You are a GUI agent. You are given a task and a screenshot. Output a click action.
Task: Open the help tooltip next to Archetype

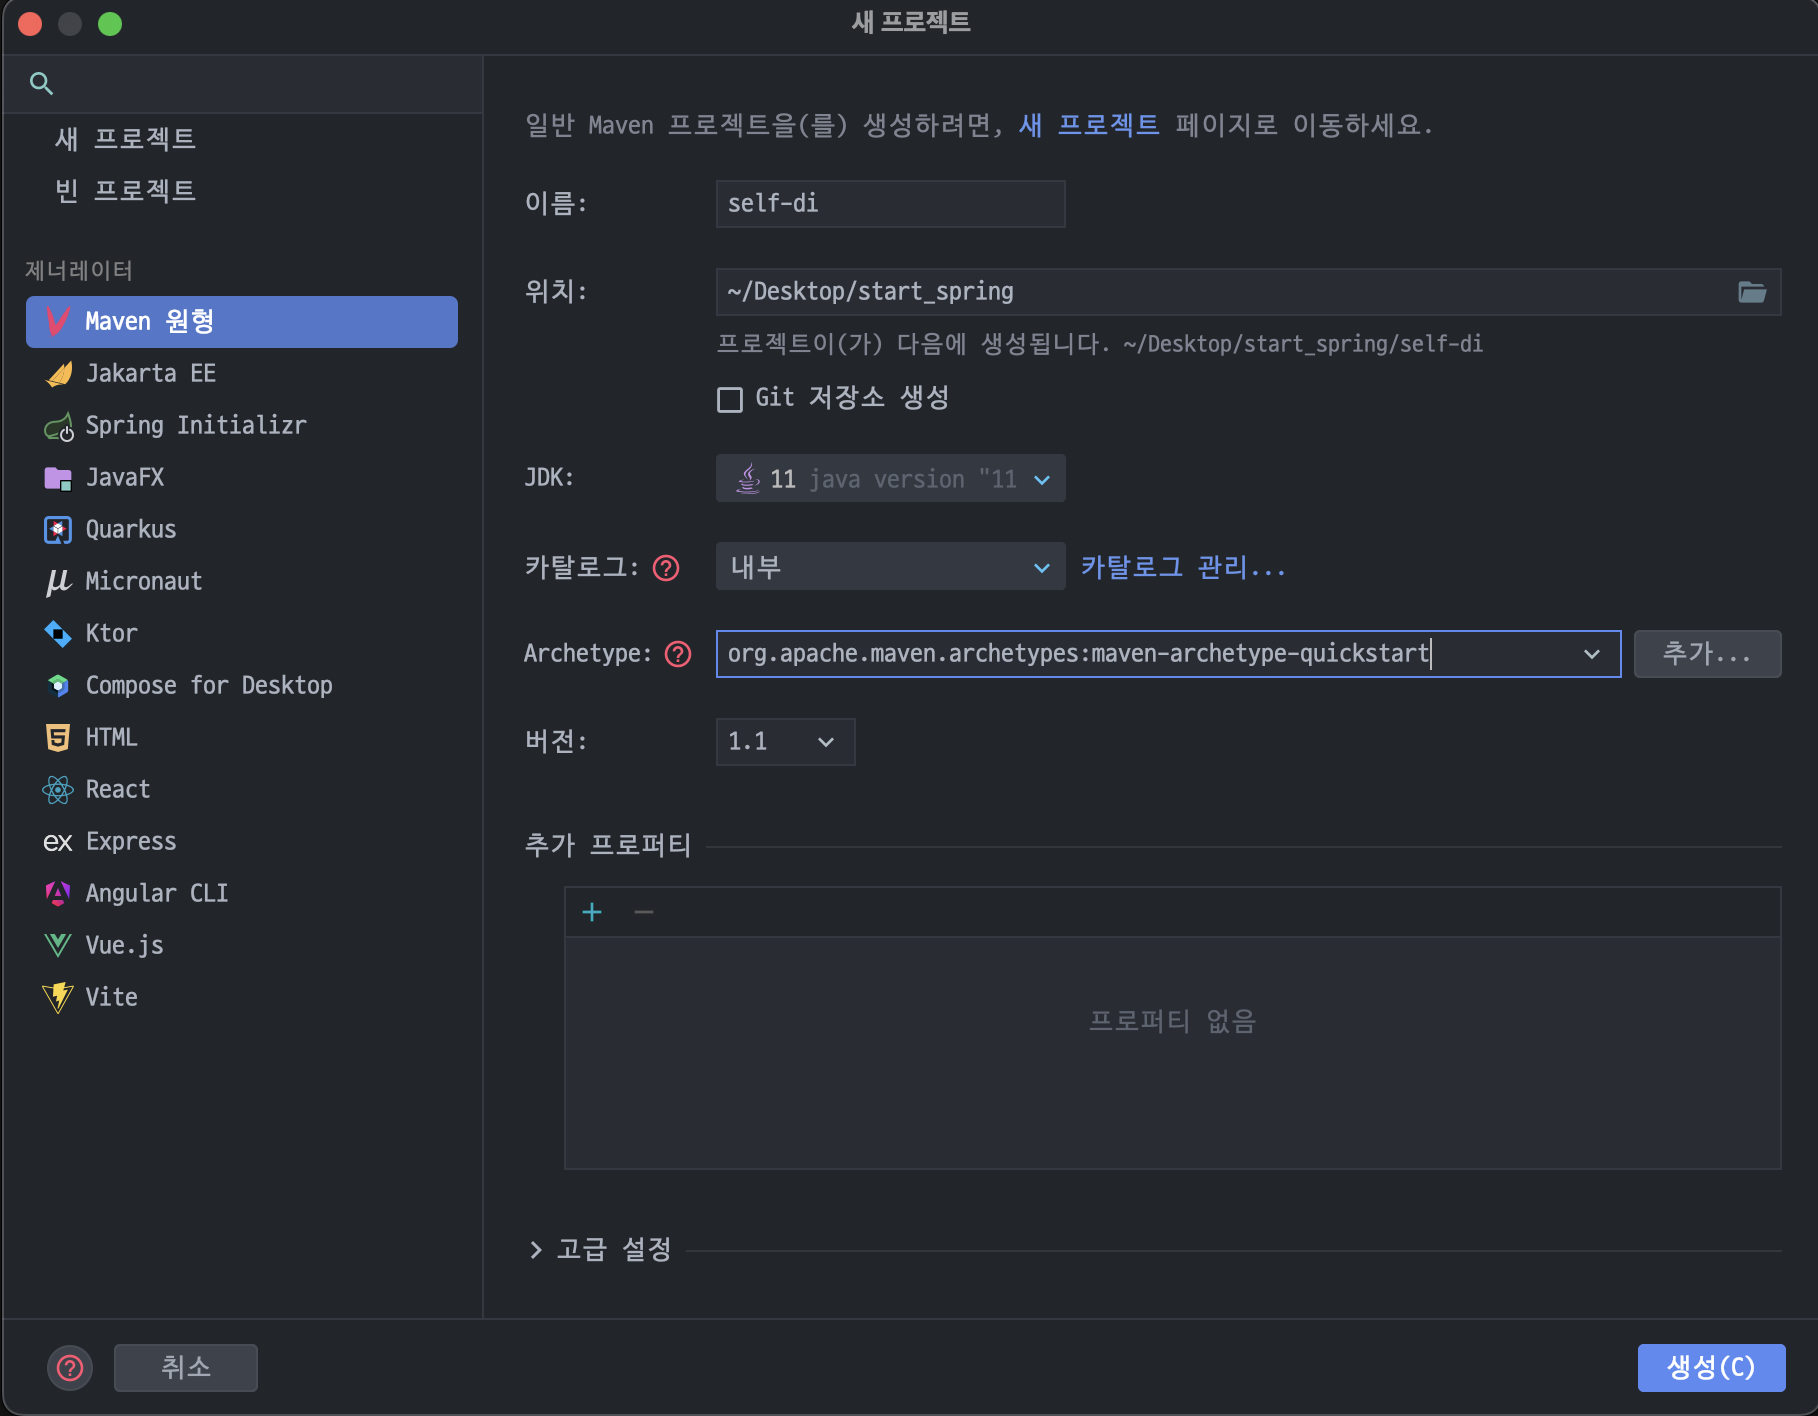pos(678,654)
